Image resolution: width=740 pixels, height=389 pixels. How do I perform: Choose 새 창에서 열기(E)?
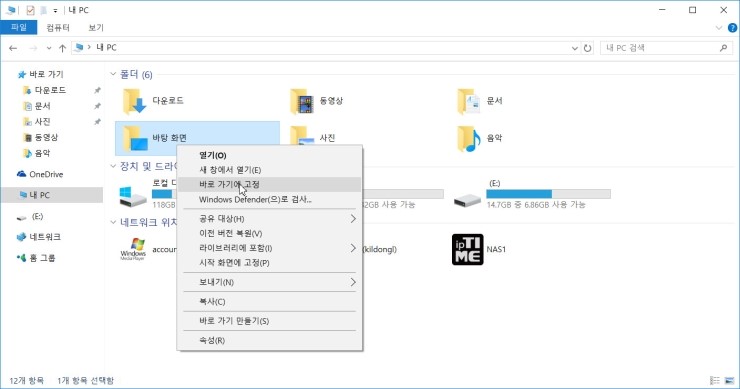click(x=269, y=170)
